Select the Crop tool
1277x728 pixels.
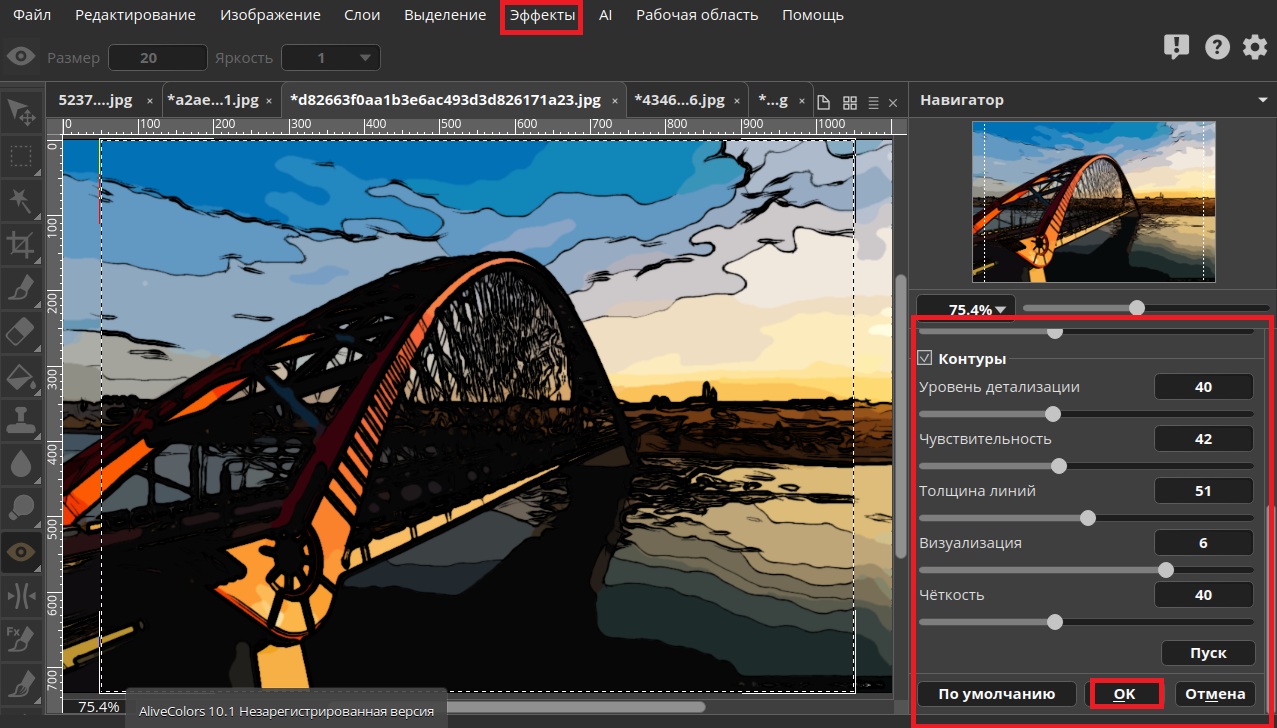(x=21, y=243)
